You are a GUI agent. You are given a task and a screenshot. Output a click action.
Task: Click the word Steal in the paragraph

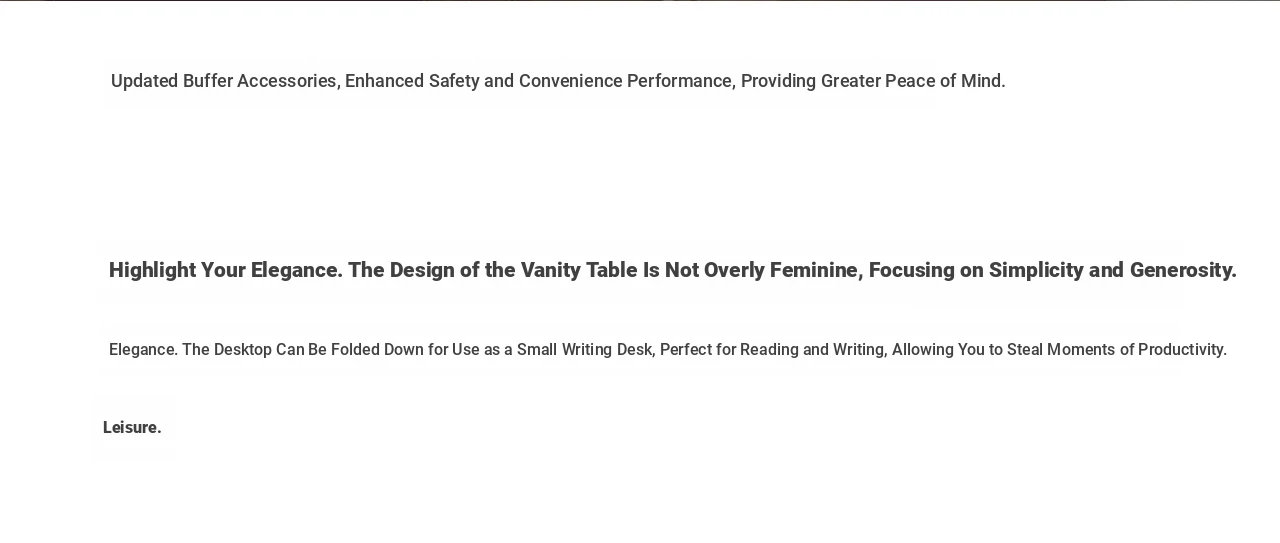1025,350
